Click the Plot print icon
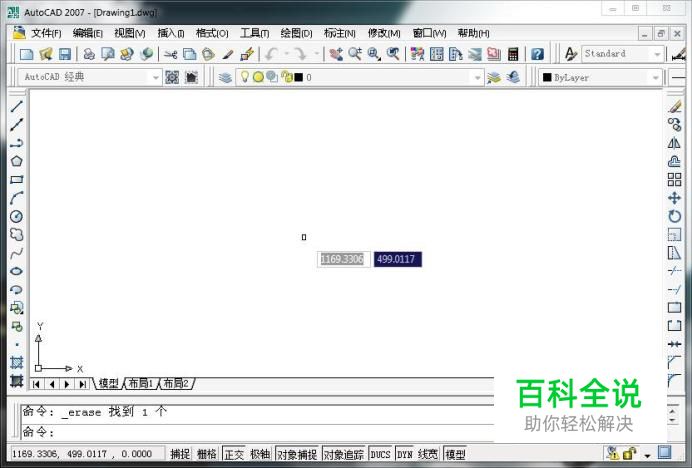This screenshot has height=468, width=692. tap(89, 54)
